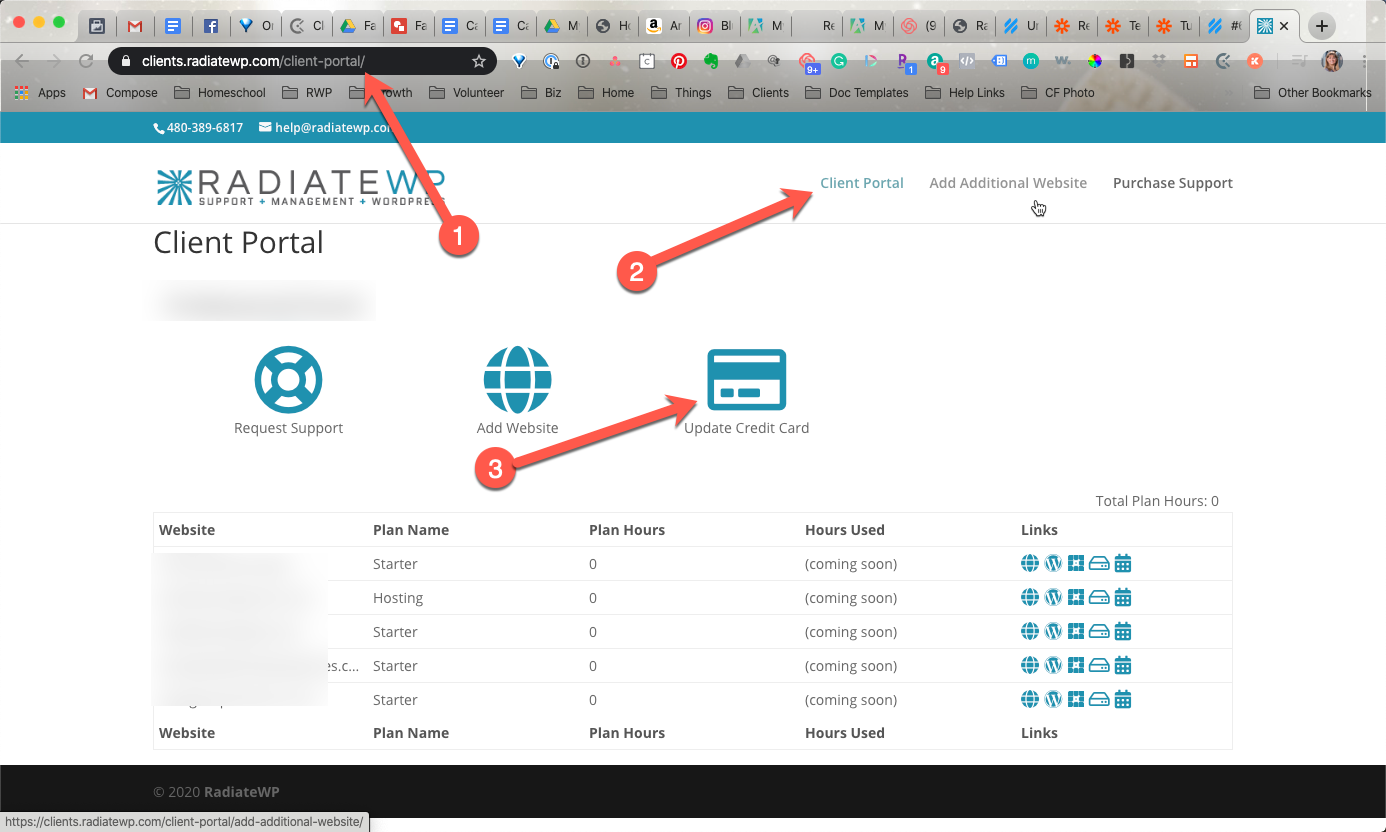Click the server drive icon in the bottom Starter row
Image resolution: width=1386 pixels, height=832 pixels.
1099,700
